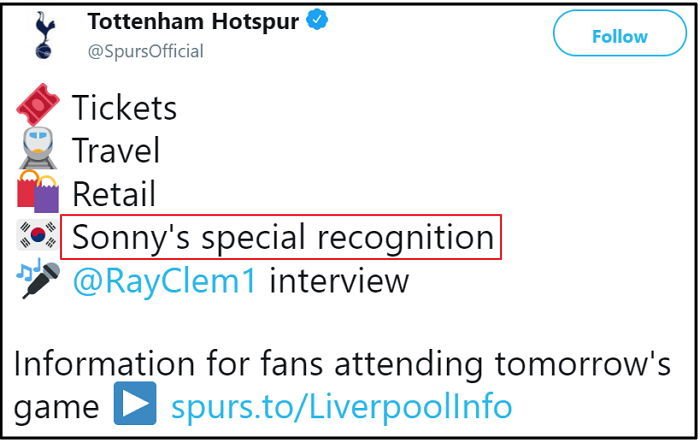This screenshot has width=700, height=443.
Task: Click the word interview
Action: pos(339,280)
